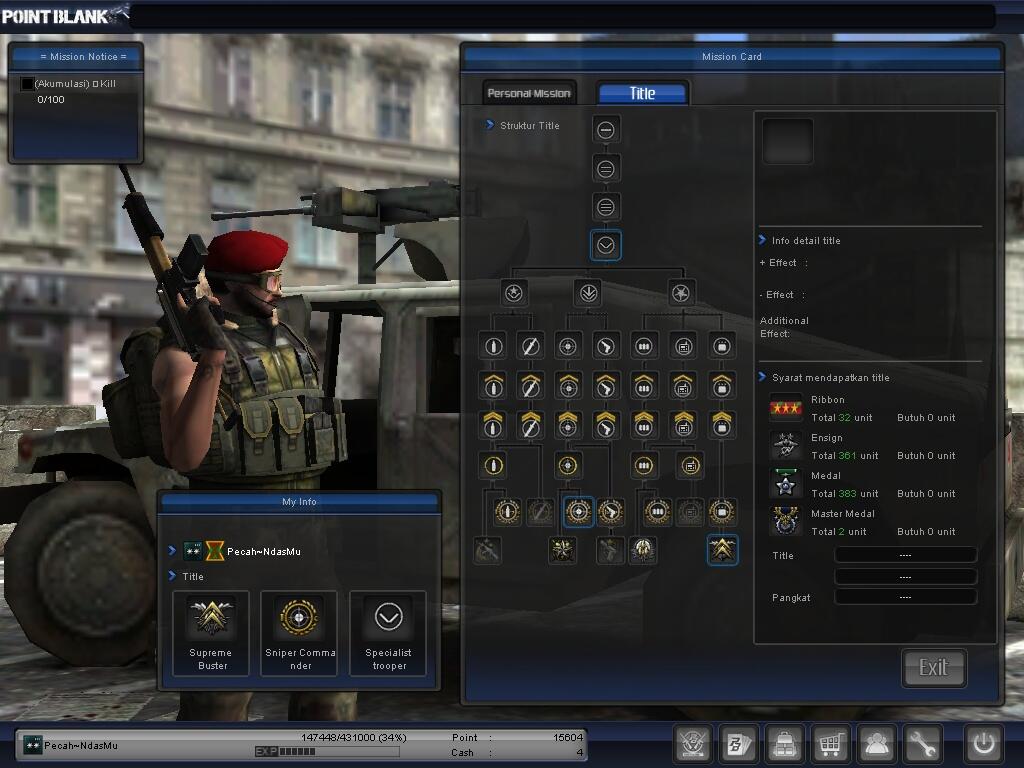Select the laurel-wreath magazine title icon
Viewport: 1024px width, 768px height.
click(657, 512)
